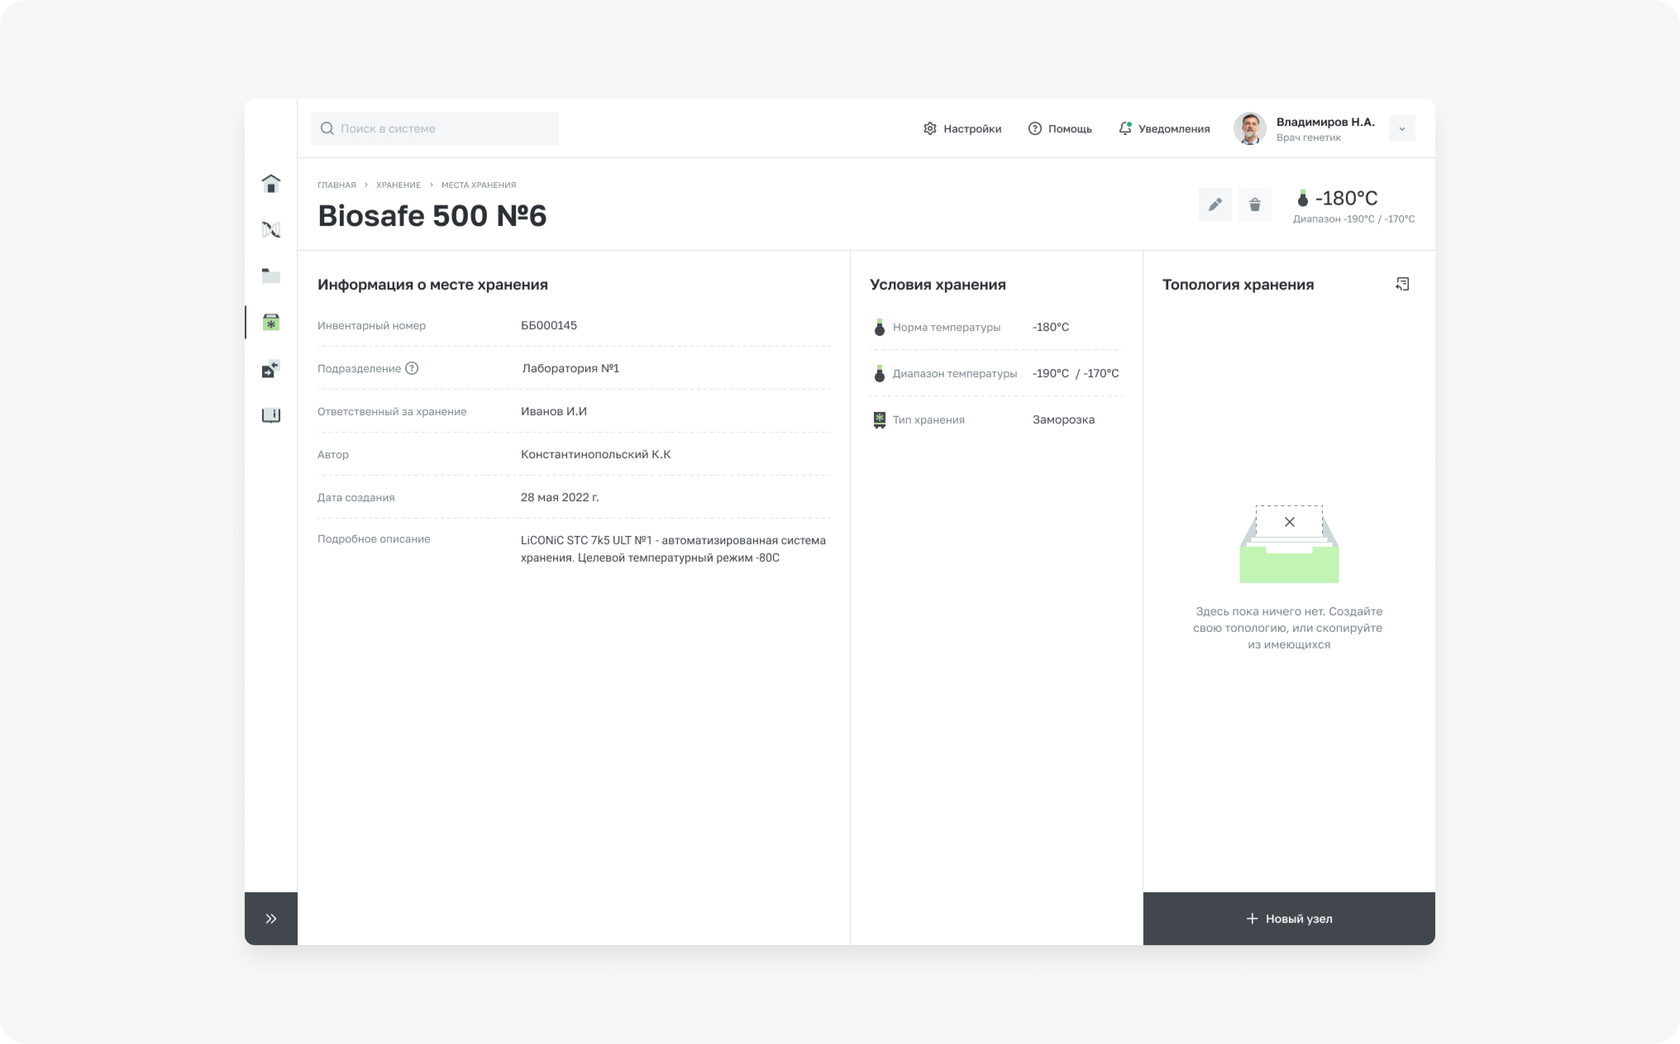Go to ХРАНЕНИЕ breadcrumb
Viewport: 1680px width, 1044px height.
click(x=398, y=185)
